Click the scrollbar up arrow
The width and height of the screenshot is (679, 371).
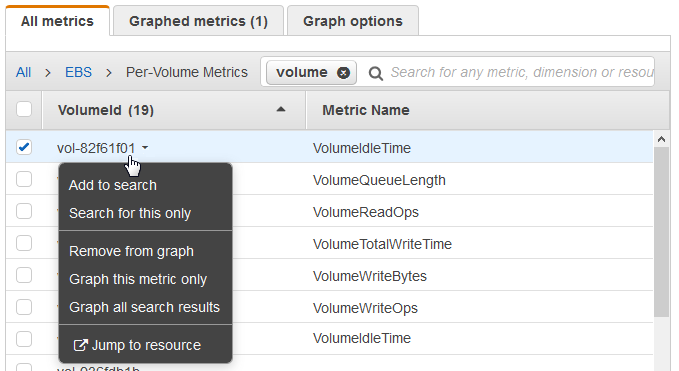click(661, 139)
